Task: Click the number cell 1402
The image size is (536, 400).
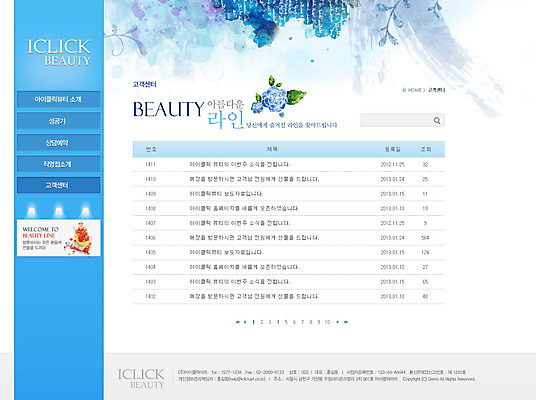Action: point(150,296)
